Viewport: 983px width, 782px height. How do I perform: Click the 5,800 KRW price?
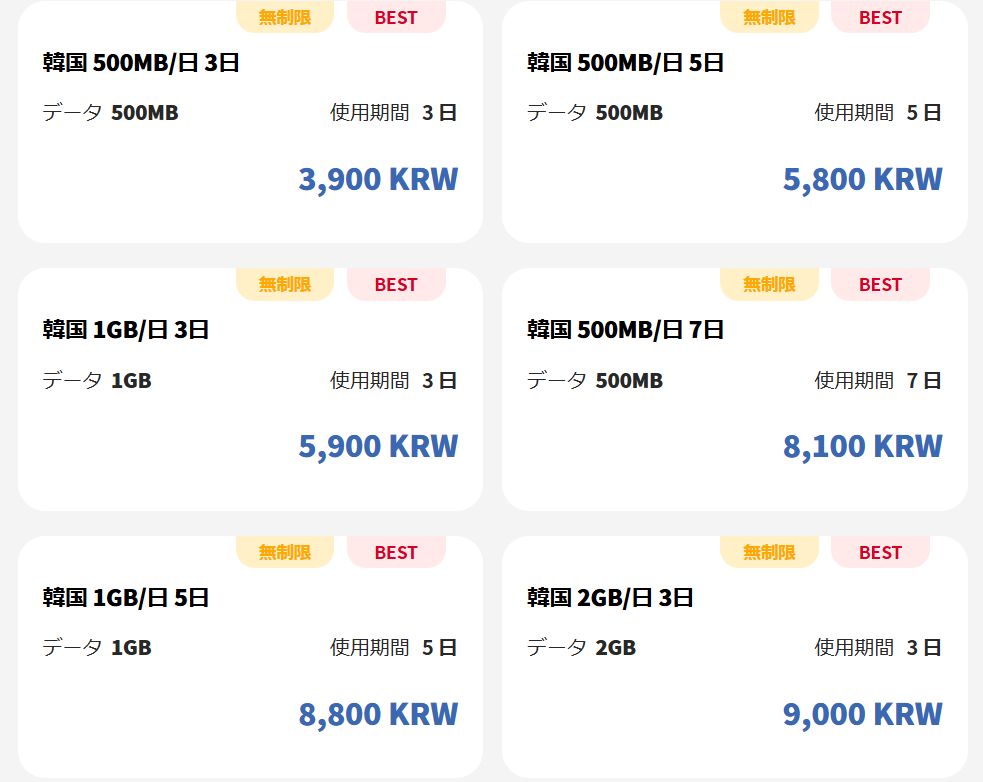pos(862,179)
